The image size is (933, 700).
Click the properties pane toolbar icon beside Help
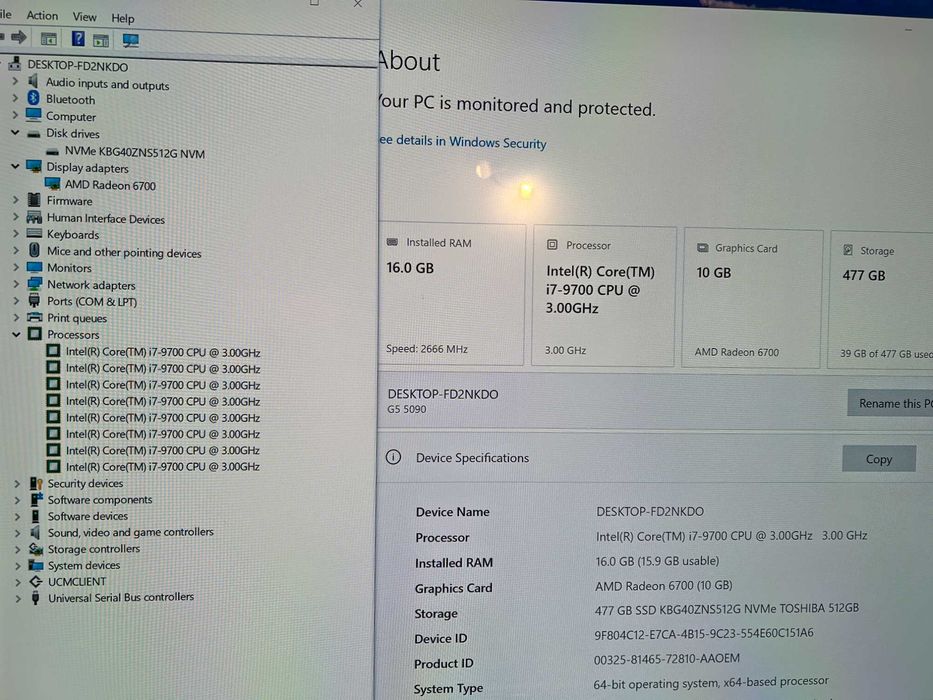click(101, 40)
